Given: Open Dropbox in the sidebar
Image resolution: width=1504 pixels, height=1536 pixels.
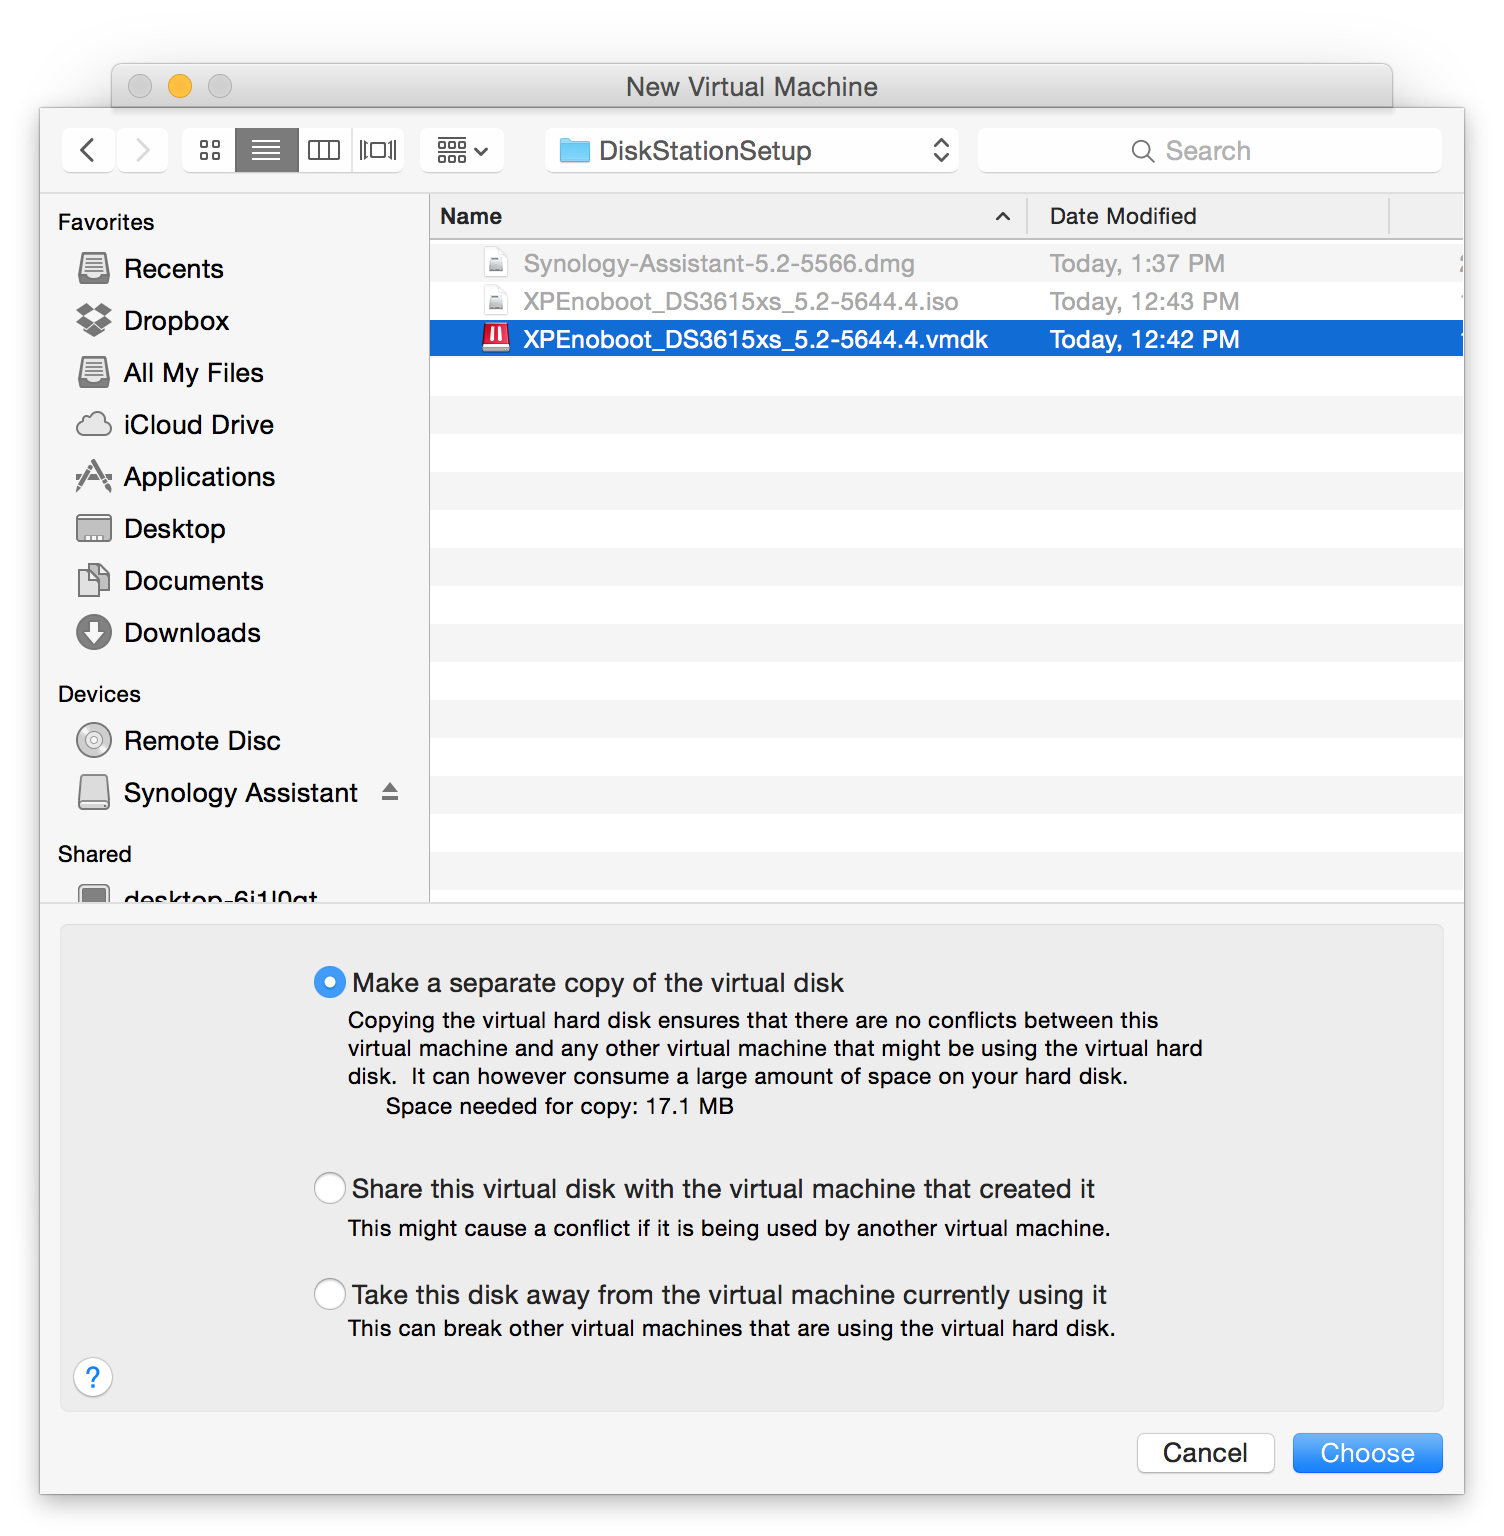Looking at the screenshot, I should (x=153, y=320).
